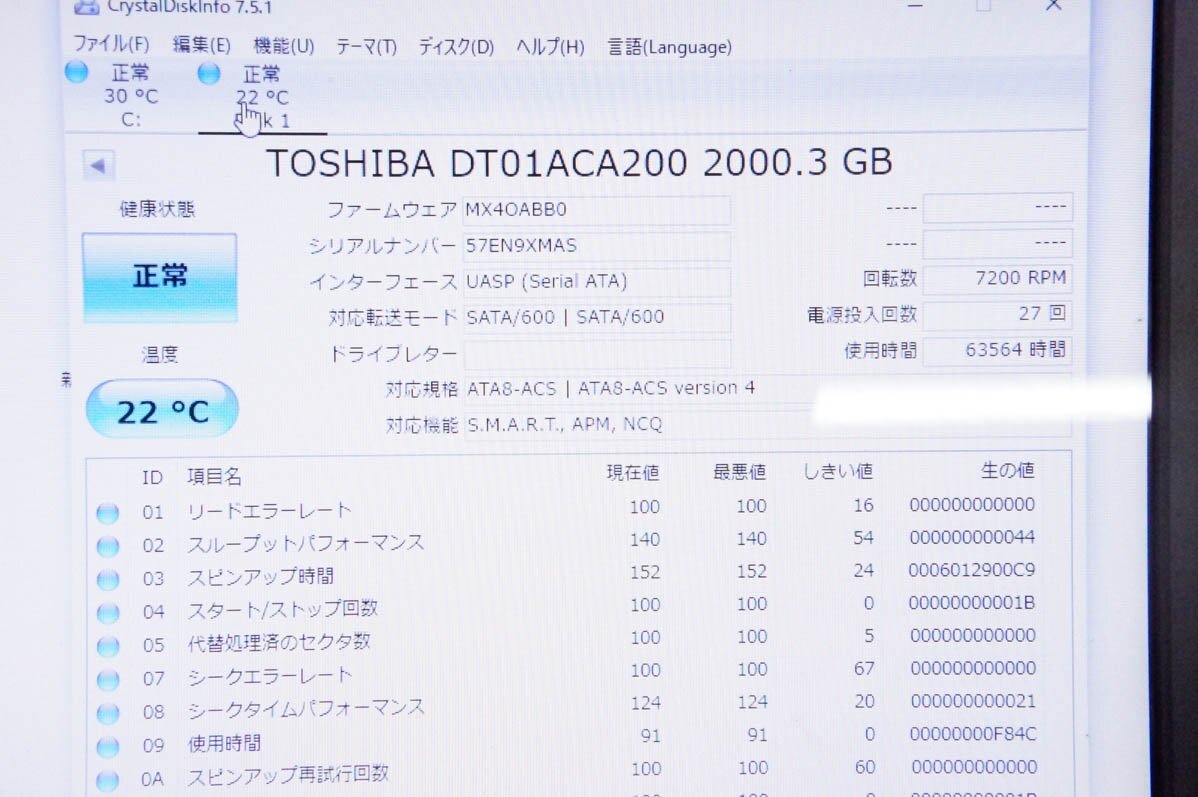Click the status icon for ID 01 row
Image resolution: width=1198 pixels, height=797 pixels.
point(108,513)
